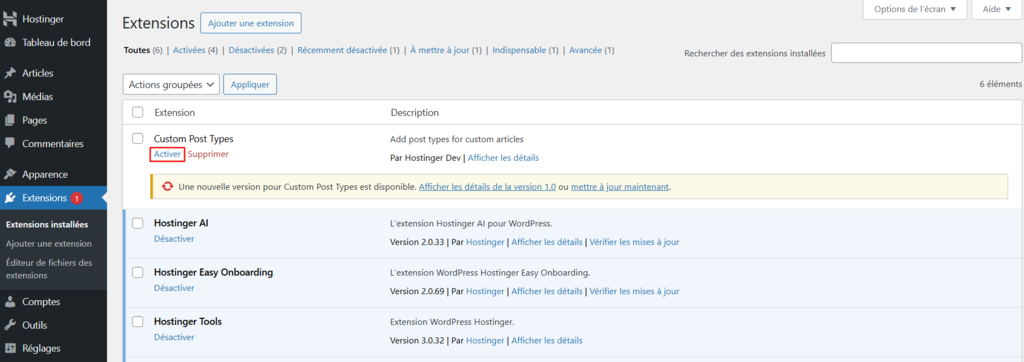
Task: Open Ajouter une extension submenu item
Action: pyautogui.click(x=49, y=244)
